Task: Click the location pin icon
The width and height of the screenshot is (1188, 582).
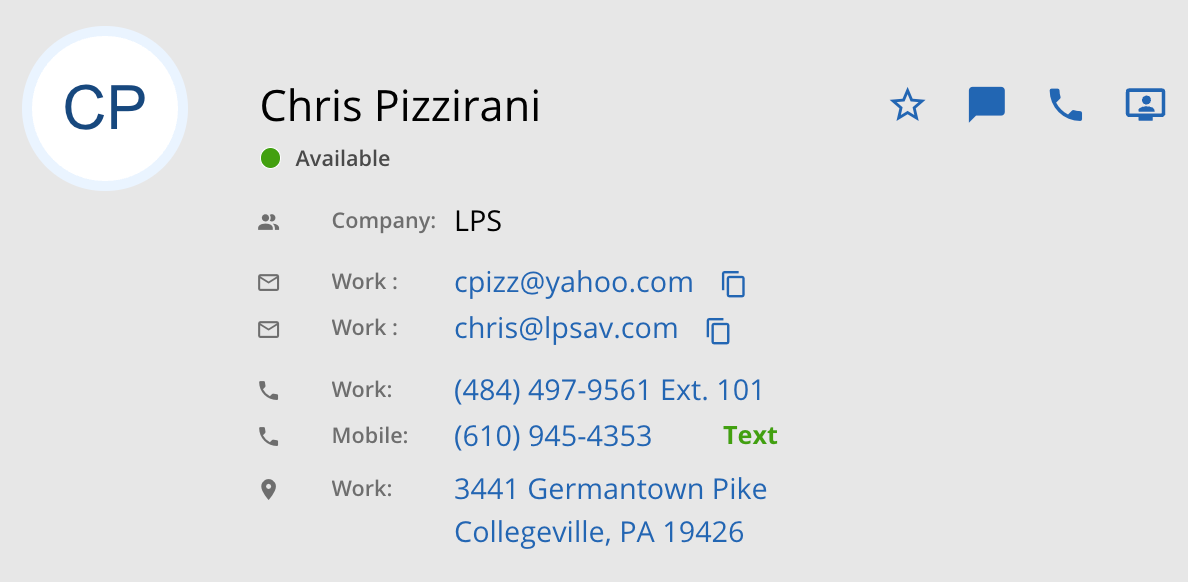Action: [268, 490]
